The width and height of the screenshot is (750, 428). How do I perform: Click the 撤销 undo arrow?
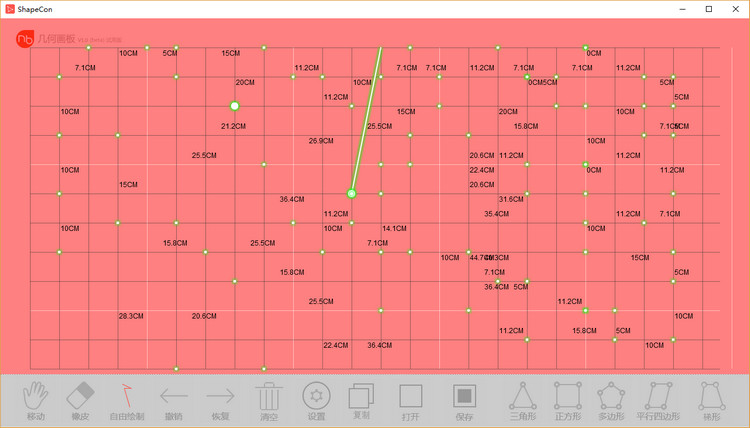(174, 403)
